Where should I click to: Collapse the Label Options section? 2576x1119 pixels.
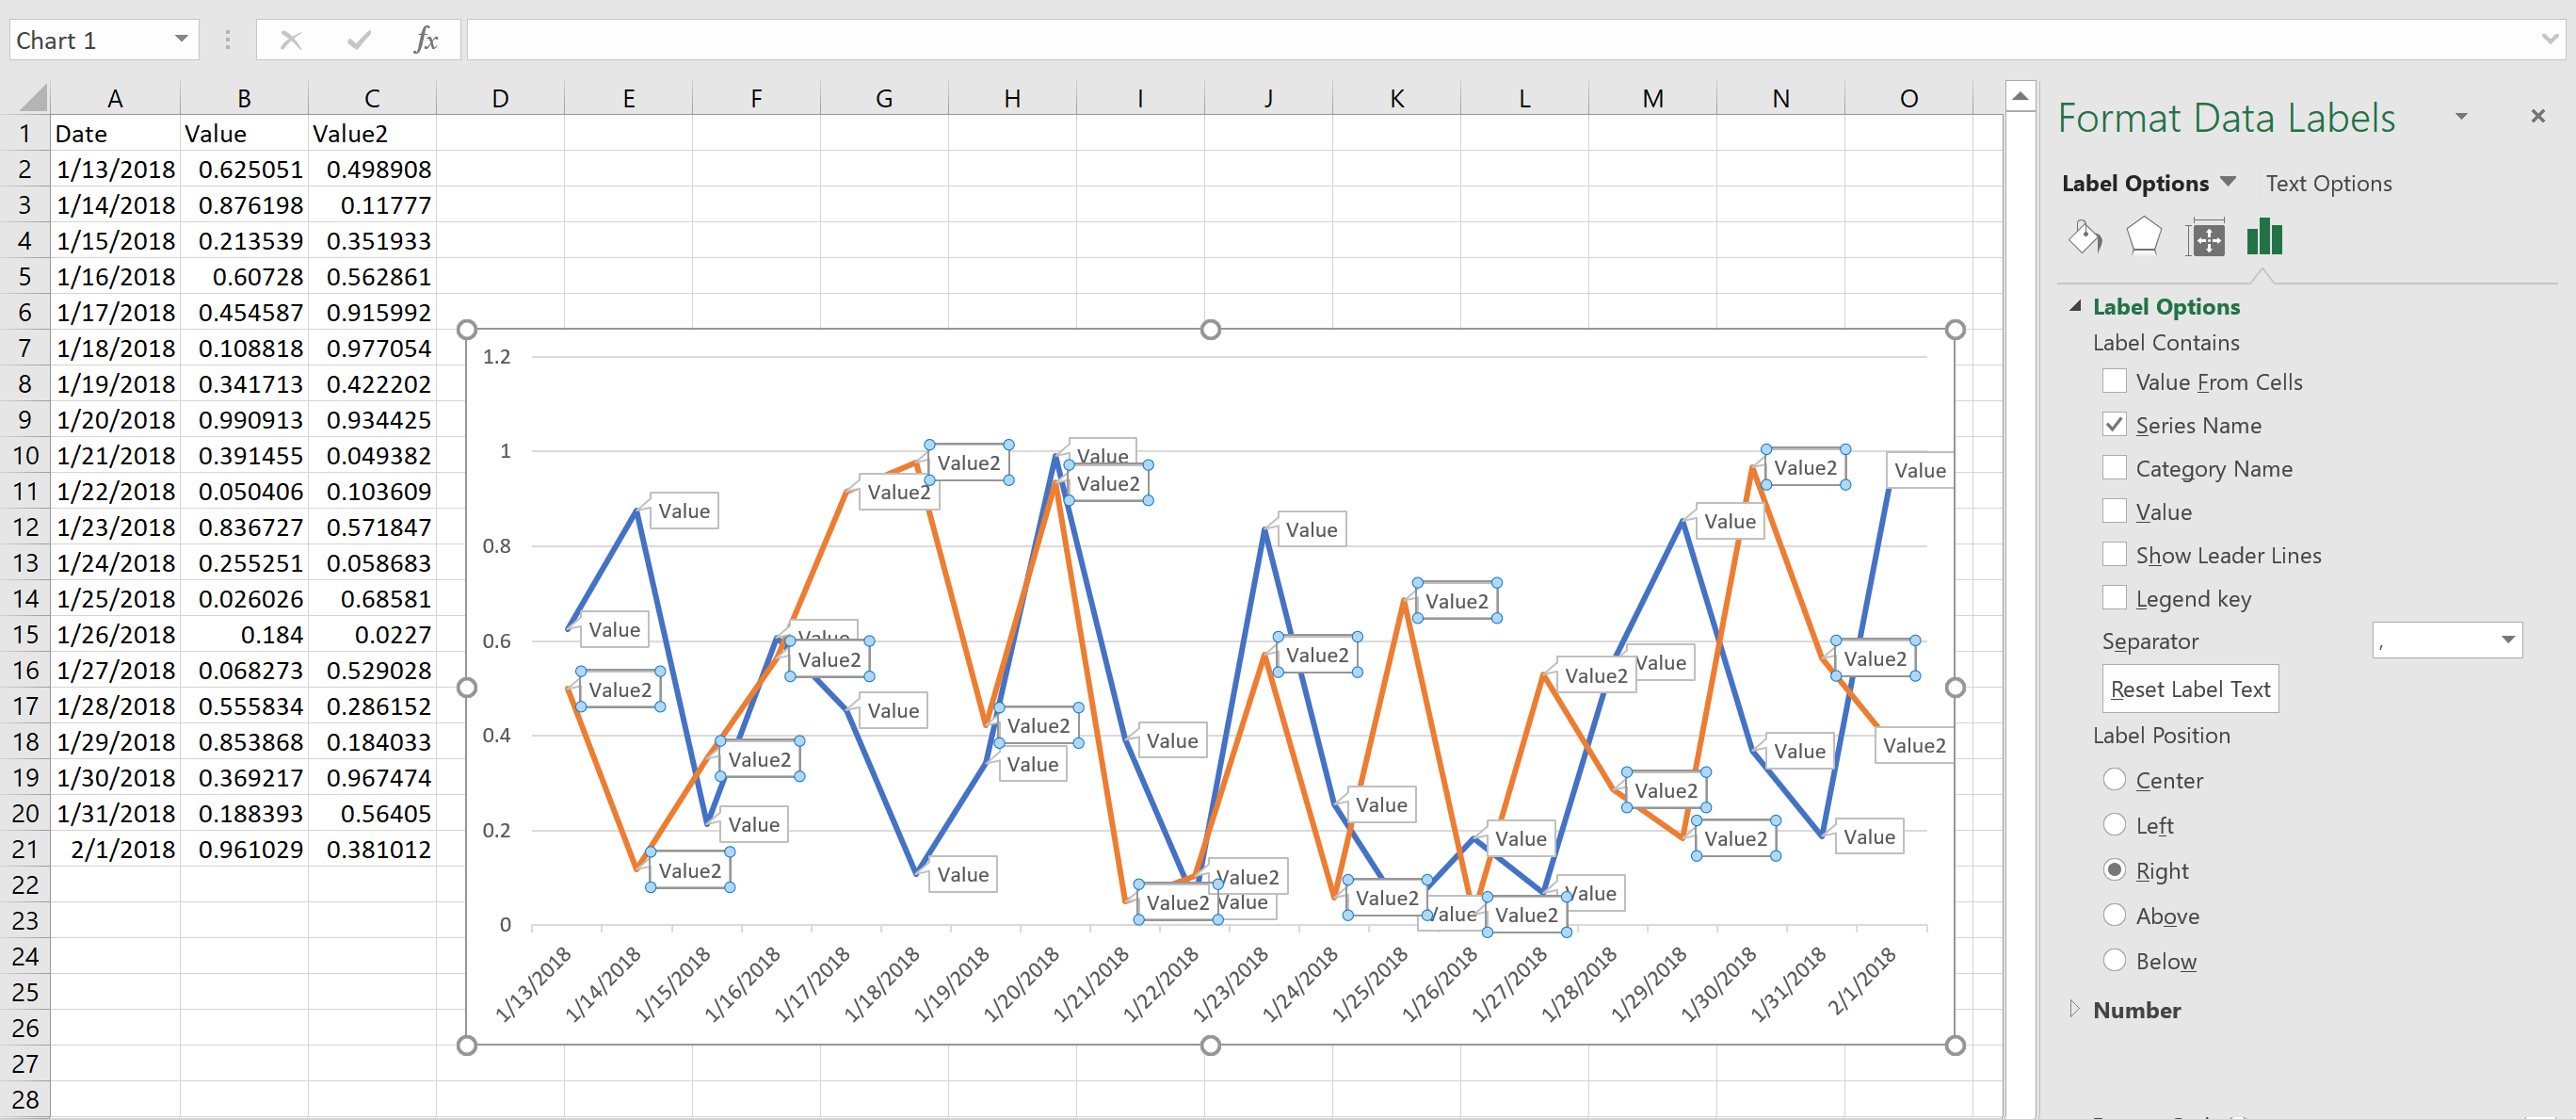(2075, 307)
